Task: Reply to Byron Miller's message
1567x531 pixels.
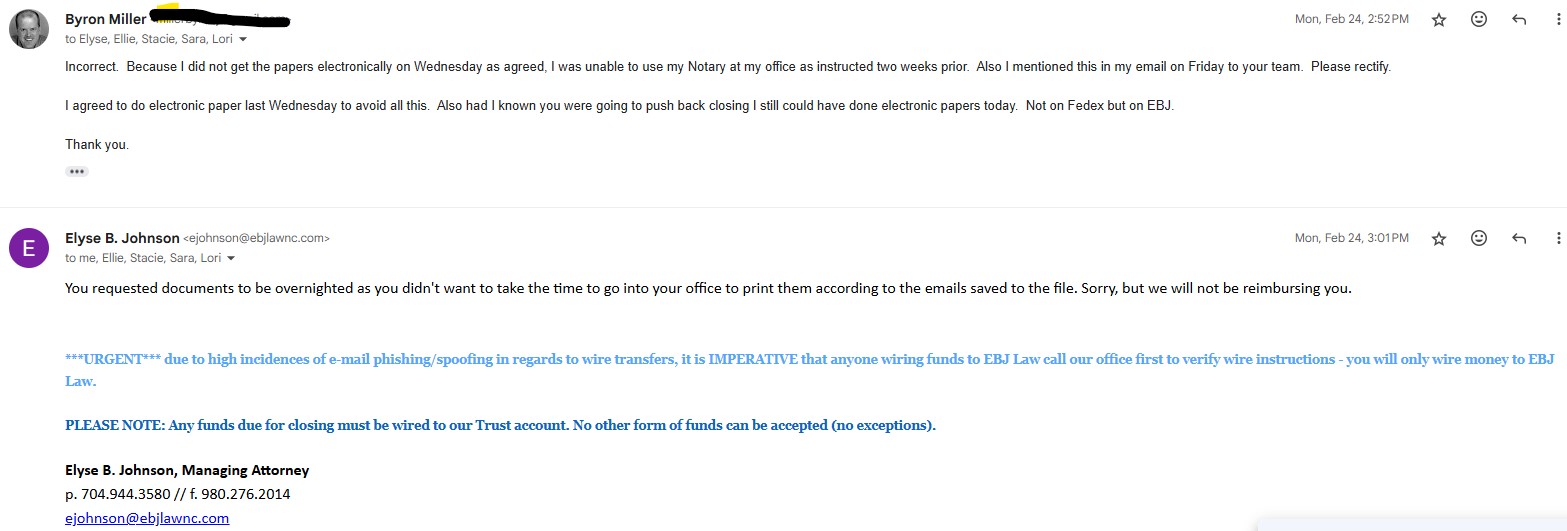Action: [1519, 19]
